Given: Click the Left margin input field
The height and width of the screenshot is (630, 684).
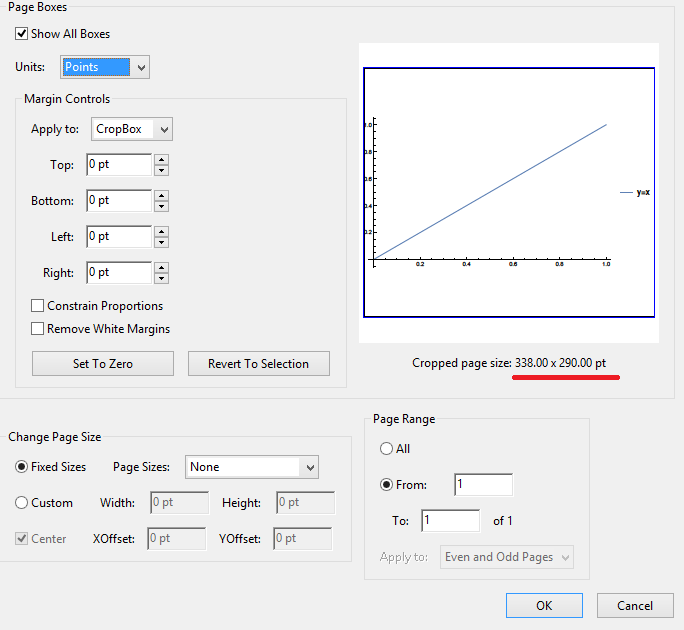Looking at the screenshot, I should tap(119, 236).
